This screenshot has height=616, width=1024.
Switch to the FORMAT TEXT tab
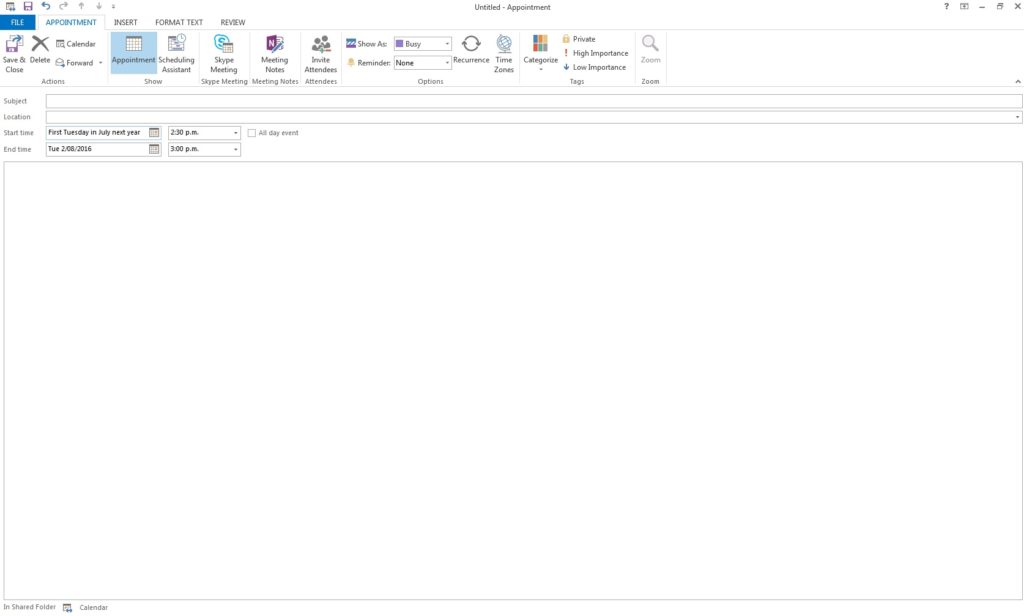pos(179,22)
